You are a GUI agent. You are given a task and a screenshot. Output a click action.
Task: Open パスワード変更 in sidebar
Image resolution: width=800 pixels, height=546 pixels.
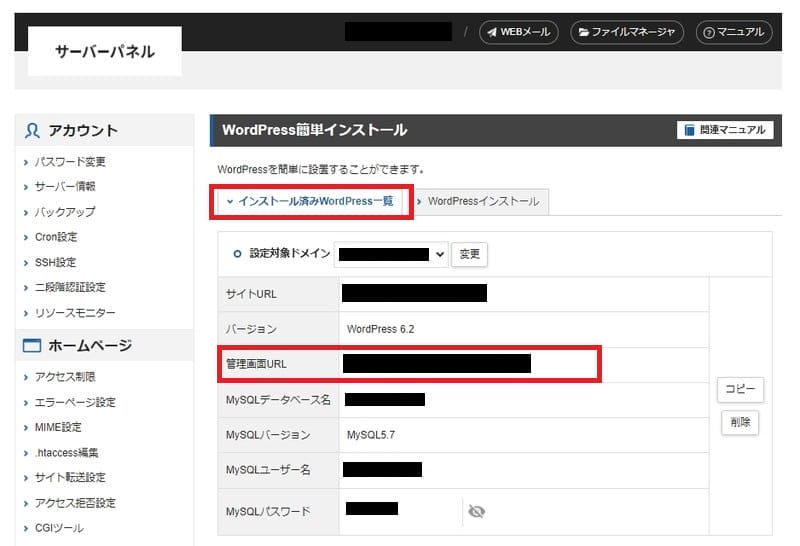tap(70, 162)
